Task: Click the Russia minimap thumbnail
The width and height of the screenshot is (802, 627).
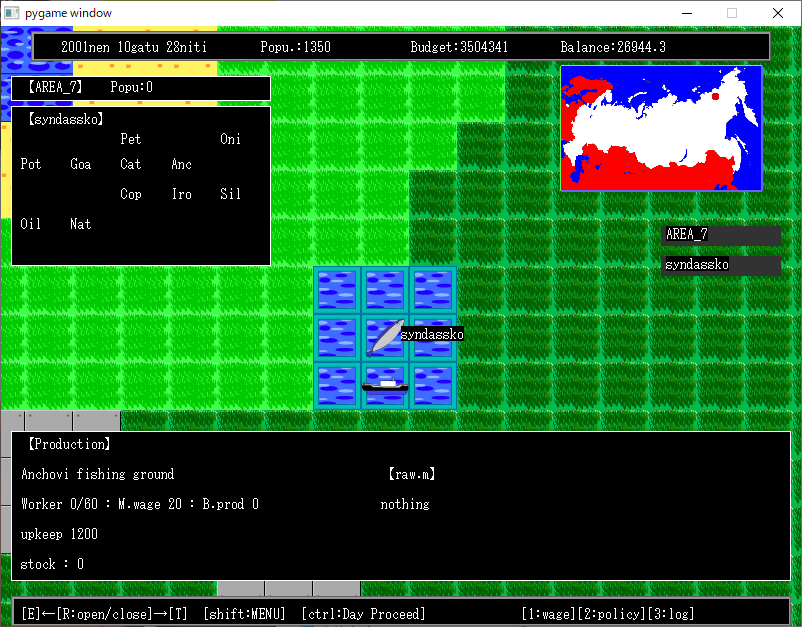Action: click(x=661, y=128)
